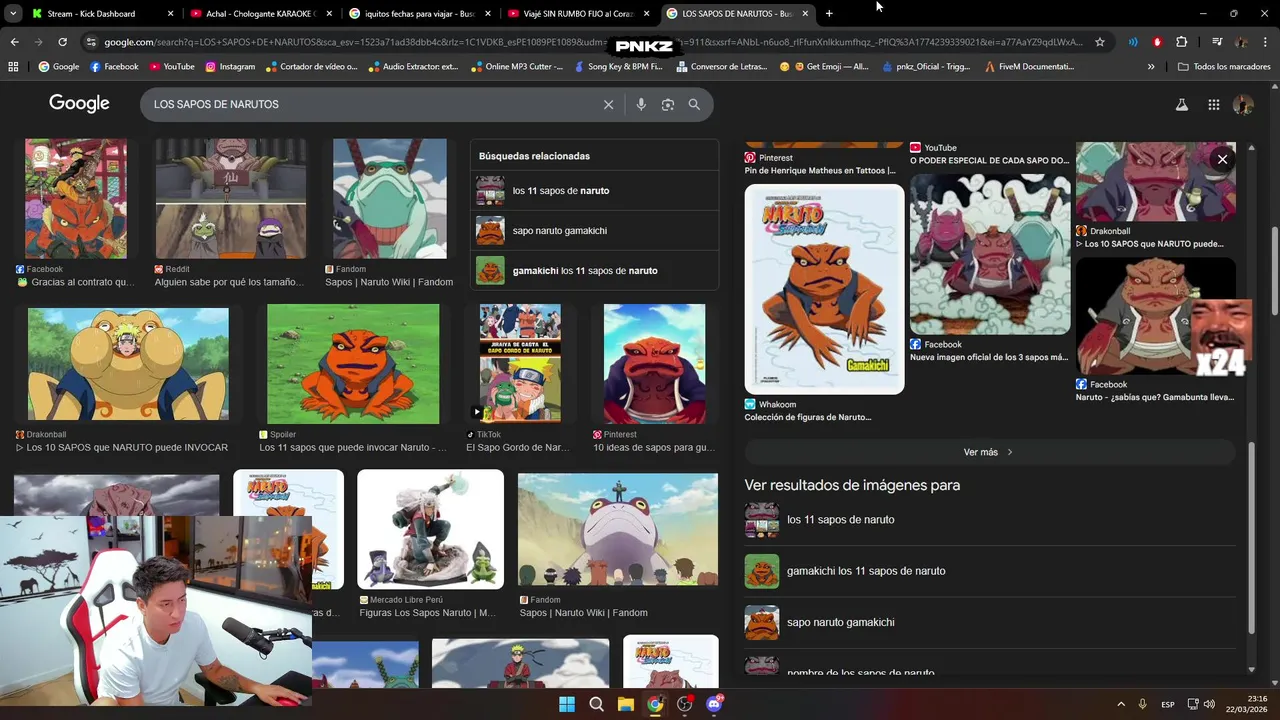Open Google Lens image search icon
The height and width of the screenshot is (720, 1280).
[668, 104]
